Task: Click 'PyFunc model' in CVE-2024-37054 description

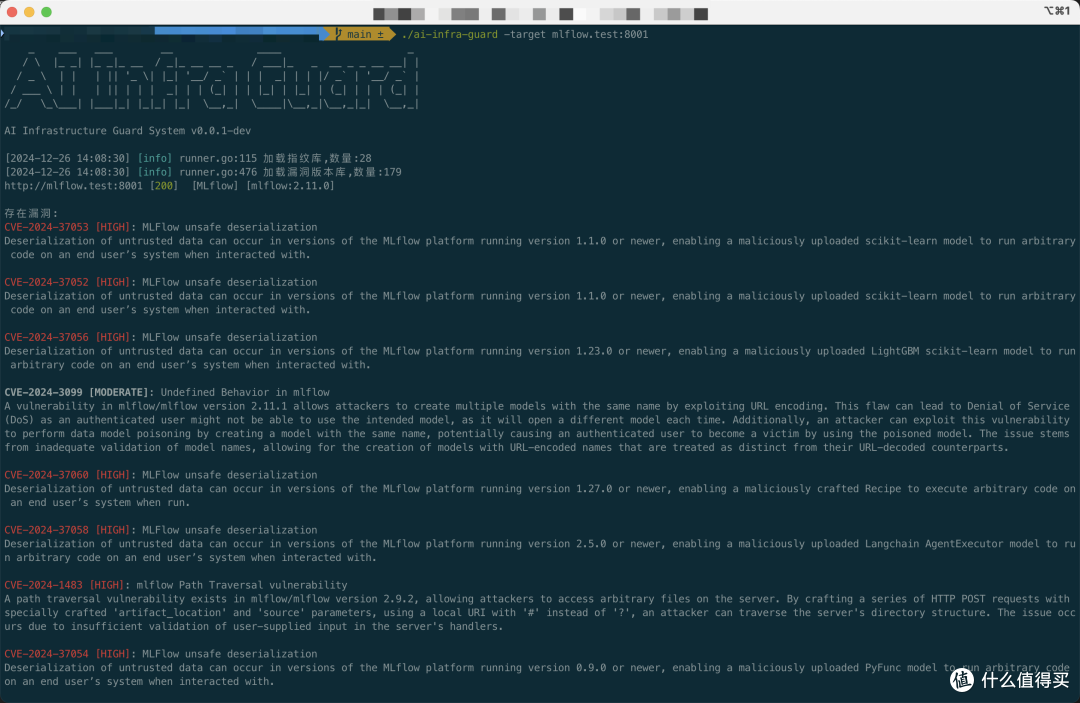Action: click(x=901, y=668)
